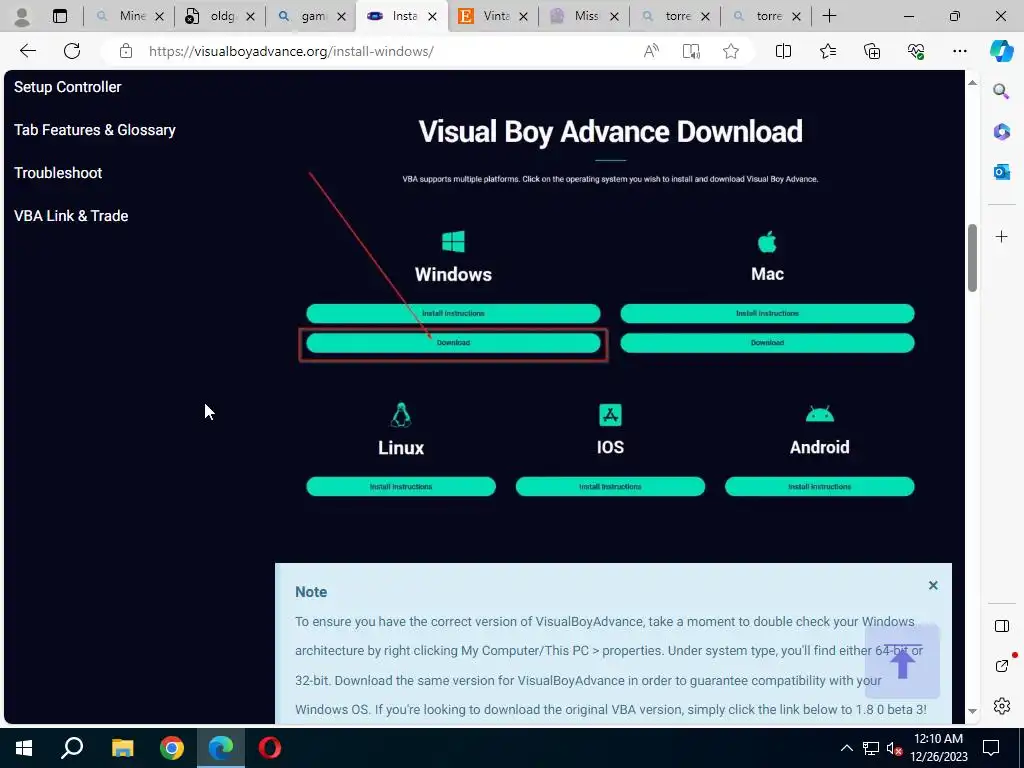View site information lock icon
This screenshot has width=1024, height=768.
coord(126,51)
